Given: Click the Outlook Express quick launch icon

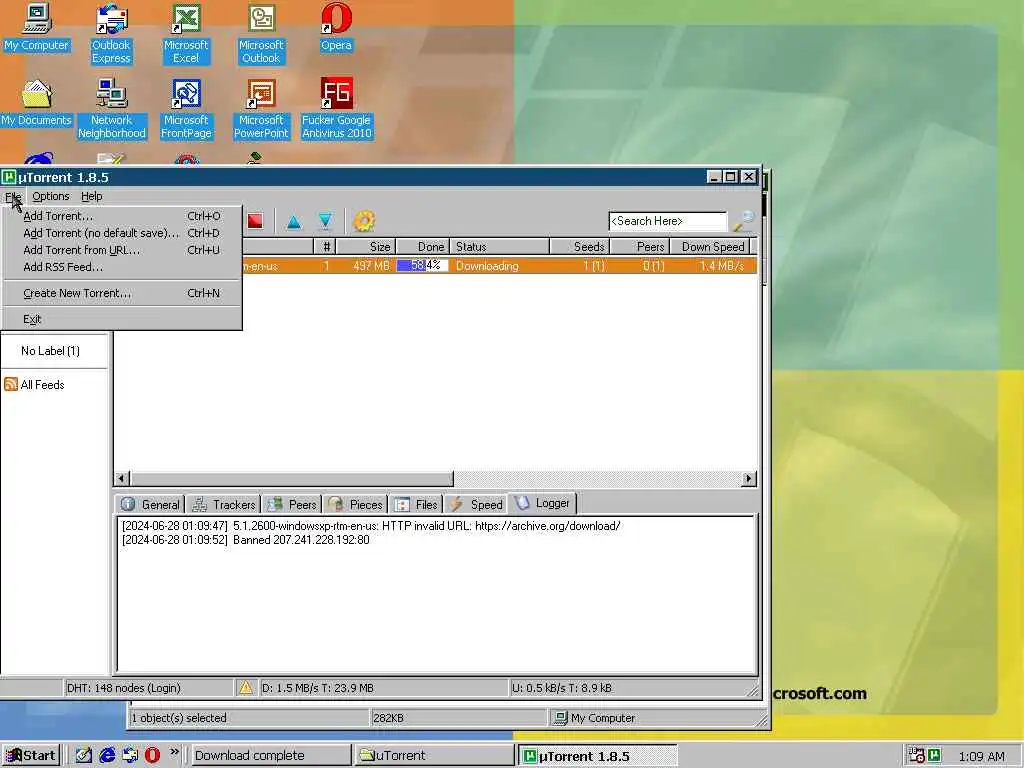Looking at the screenshot, I should pyautogui.click(x=130, y=756).
